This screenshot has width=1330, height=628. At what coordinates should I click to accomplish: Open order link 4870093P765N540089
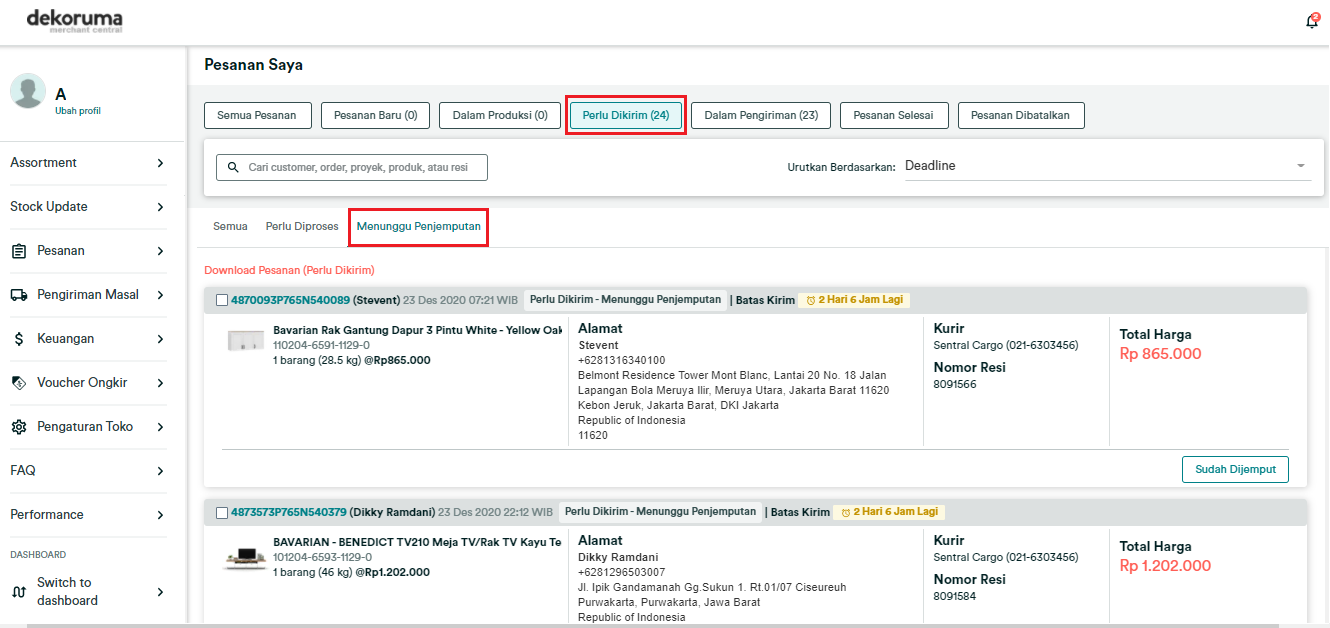pos(290,300)
